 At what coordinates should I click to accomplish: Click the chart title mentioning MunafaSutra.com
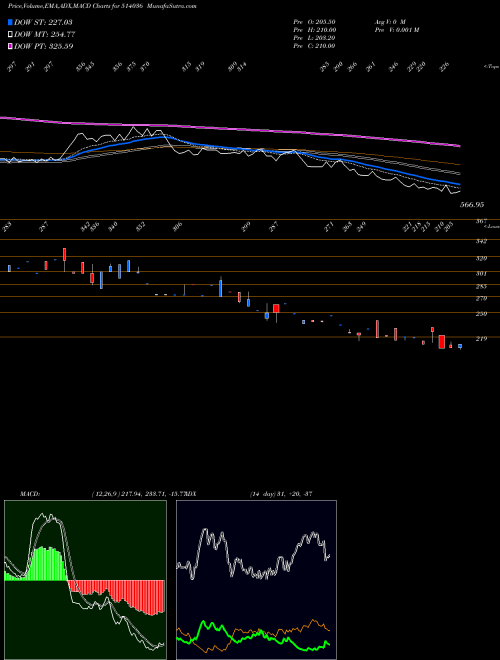pyautogui.click(x=102, y=6)
